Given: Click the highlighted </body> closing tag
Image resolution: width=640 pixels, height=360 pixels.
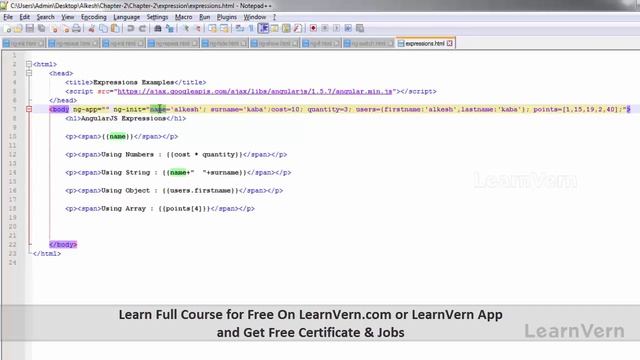Looking at the screenshot, I should 63,244.
